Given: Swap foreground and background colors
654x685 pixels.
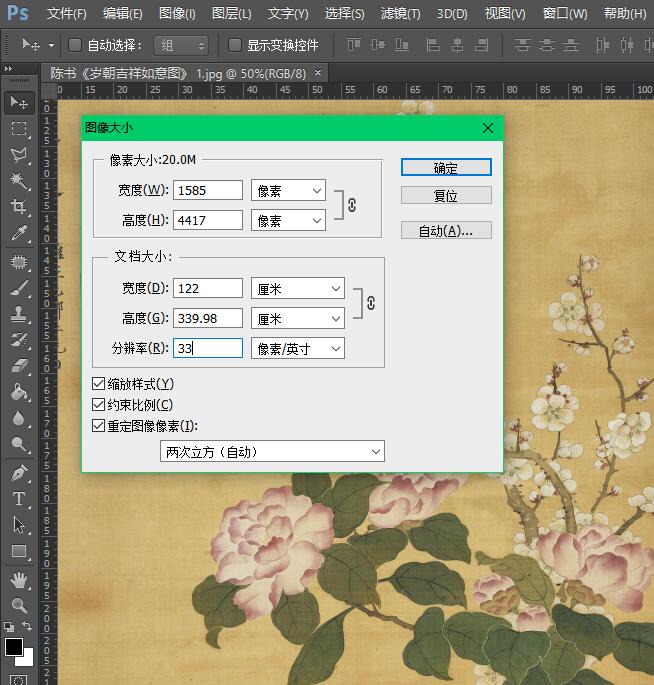Looking at the screenshot, I should point(27,626).
